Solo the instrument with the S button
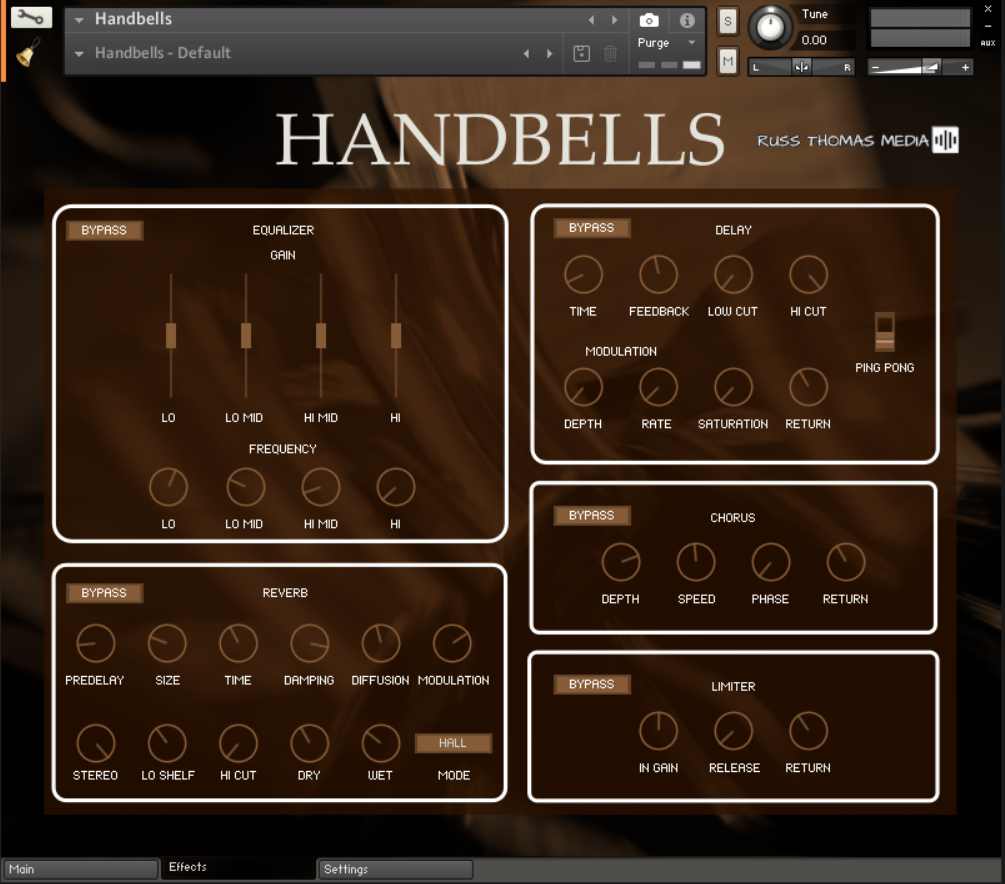Image resolution: width=1005 pixels, height=884 pixels. (x=727, y=21)
